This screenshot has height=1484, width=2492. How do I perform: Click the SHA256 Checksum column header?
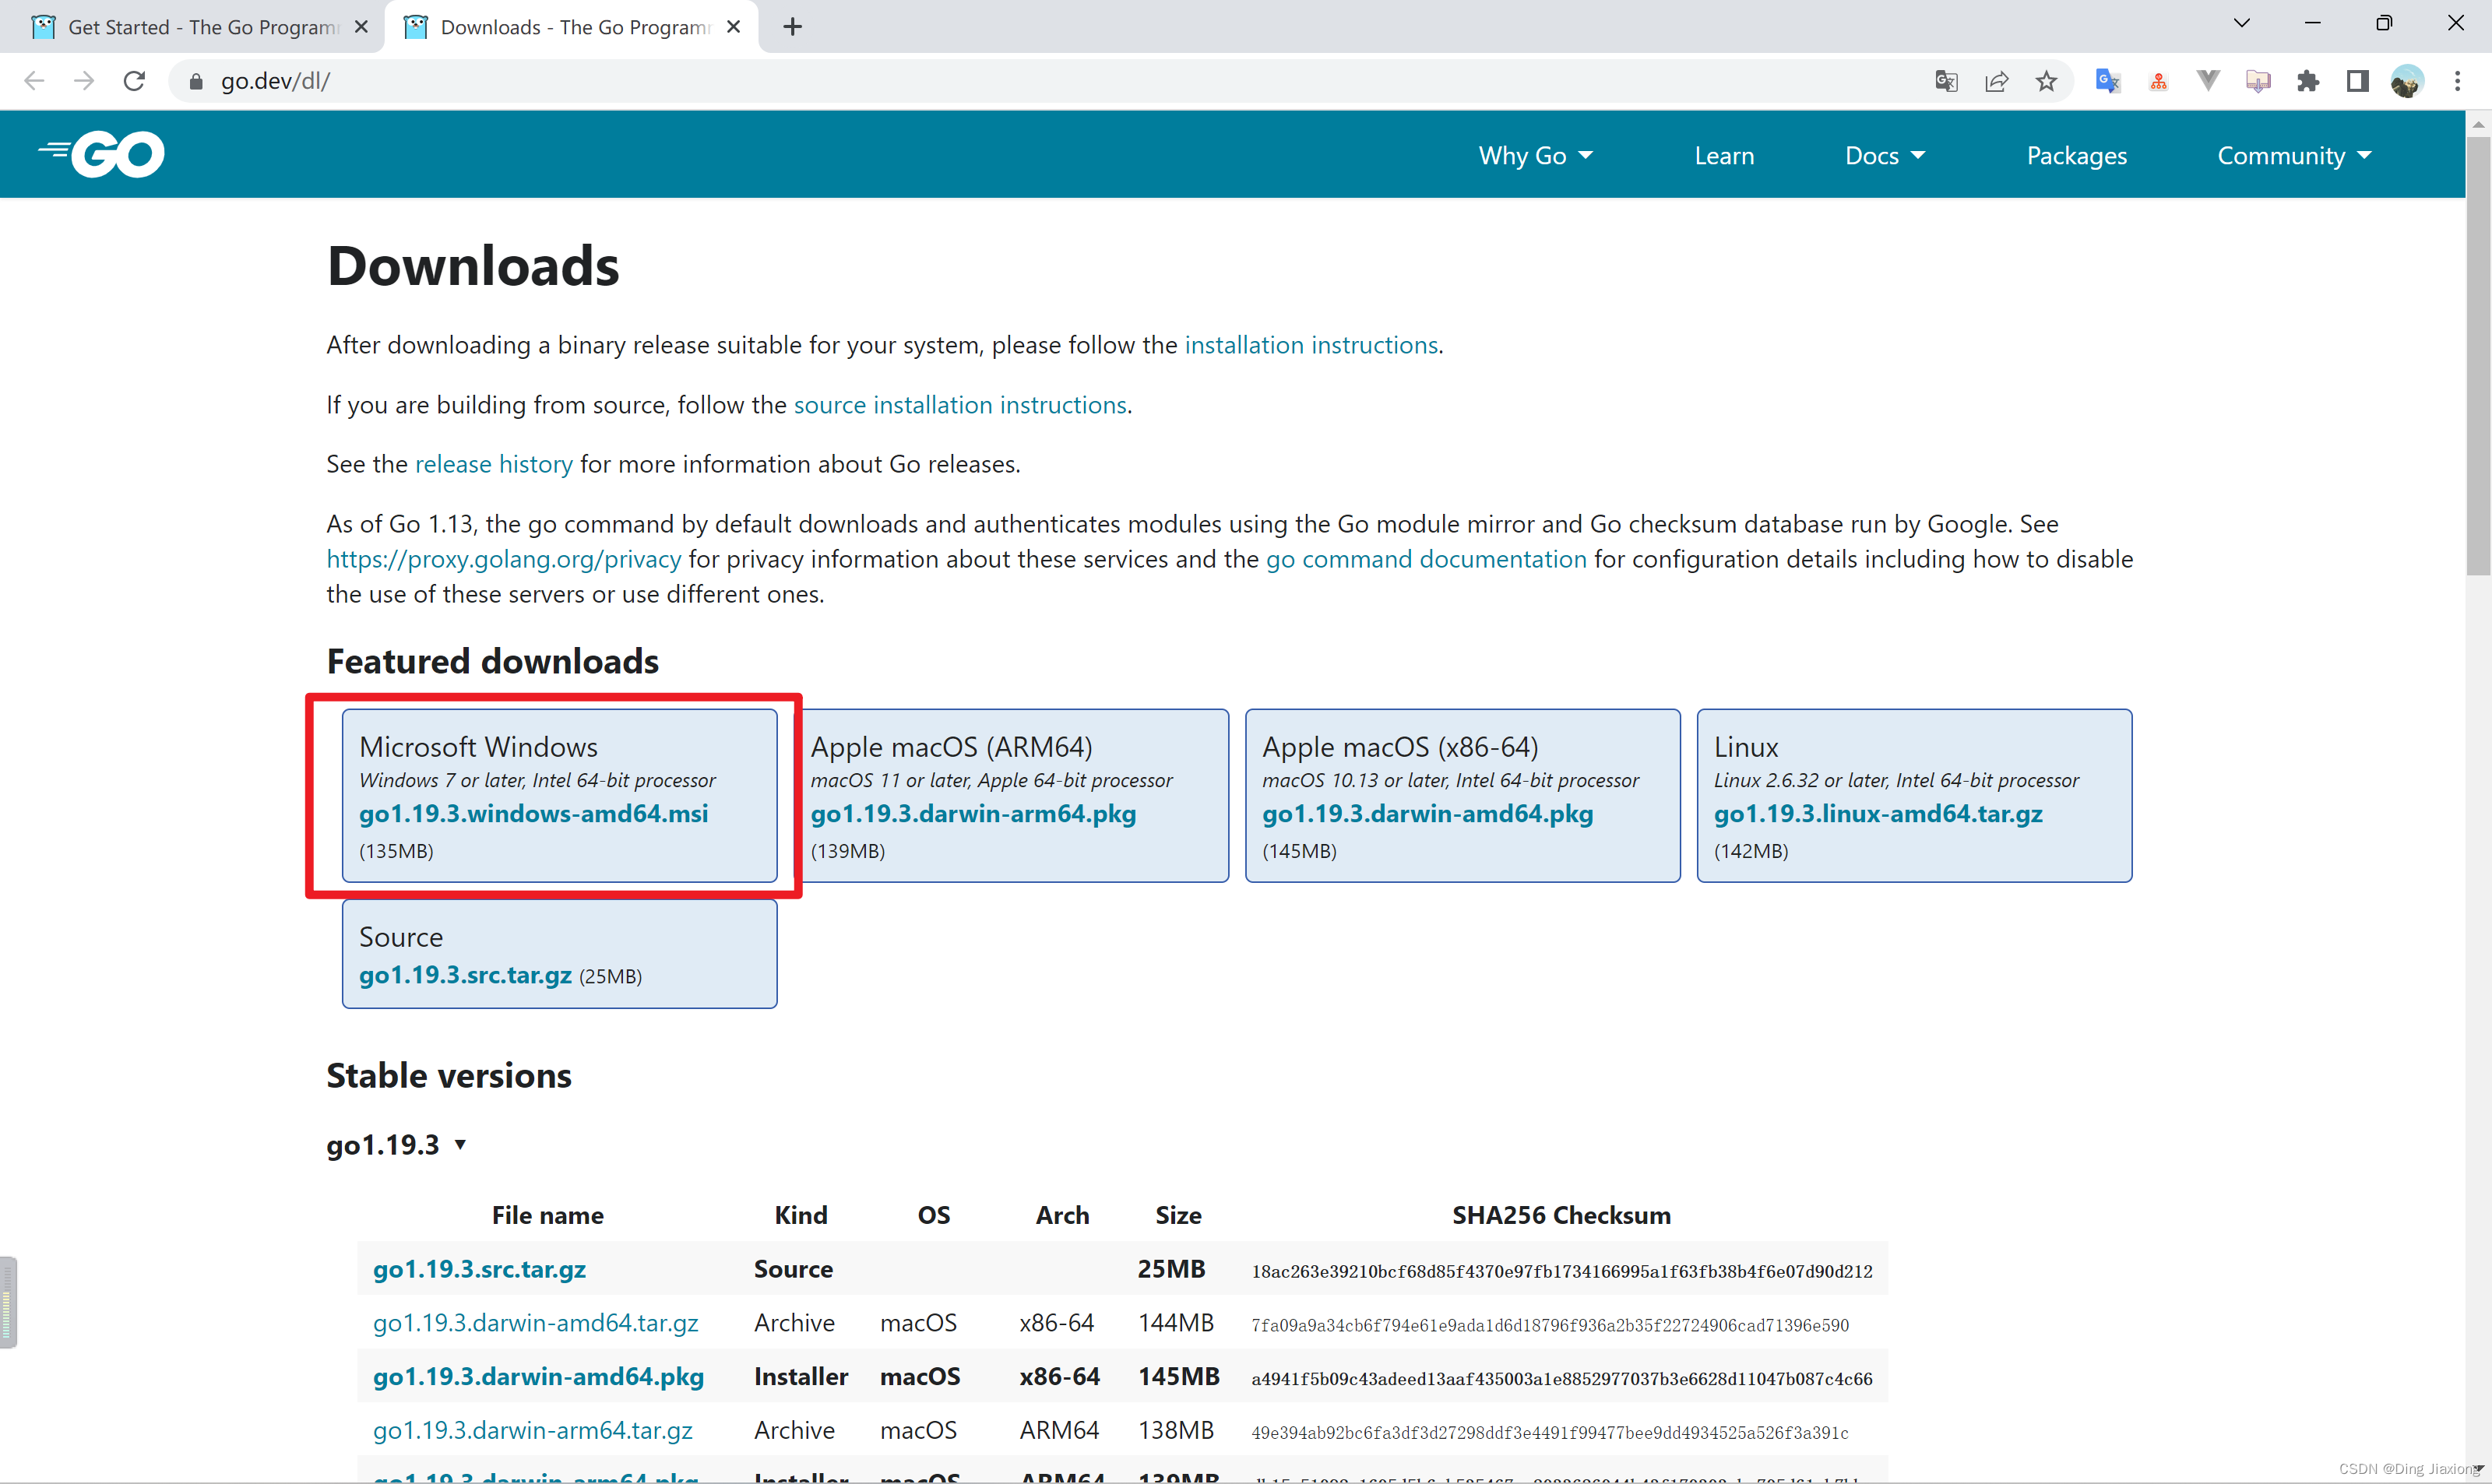(1561, 1215)
